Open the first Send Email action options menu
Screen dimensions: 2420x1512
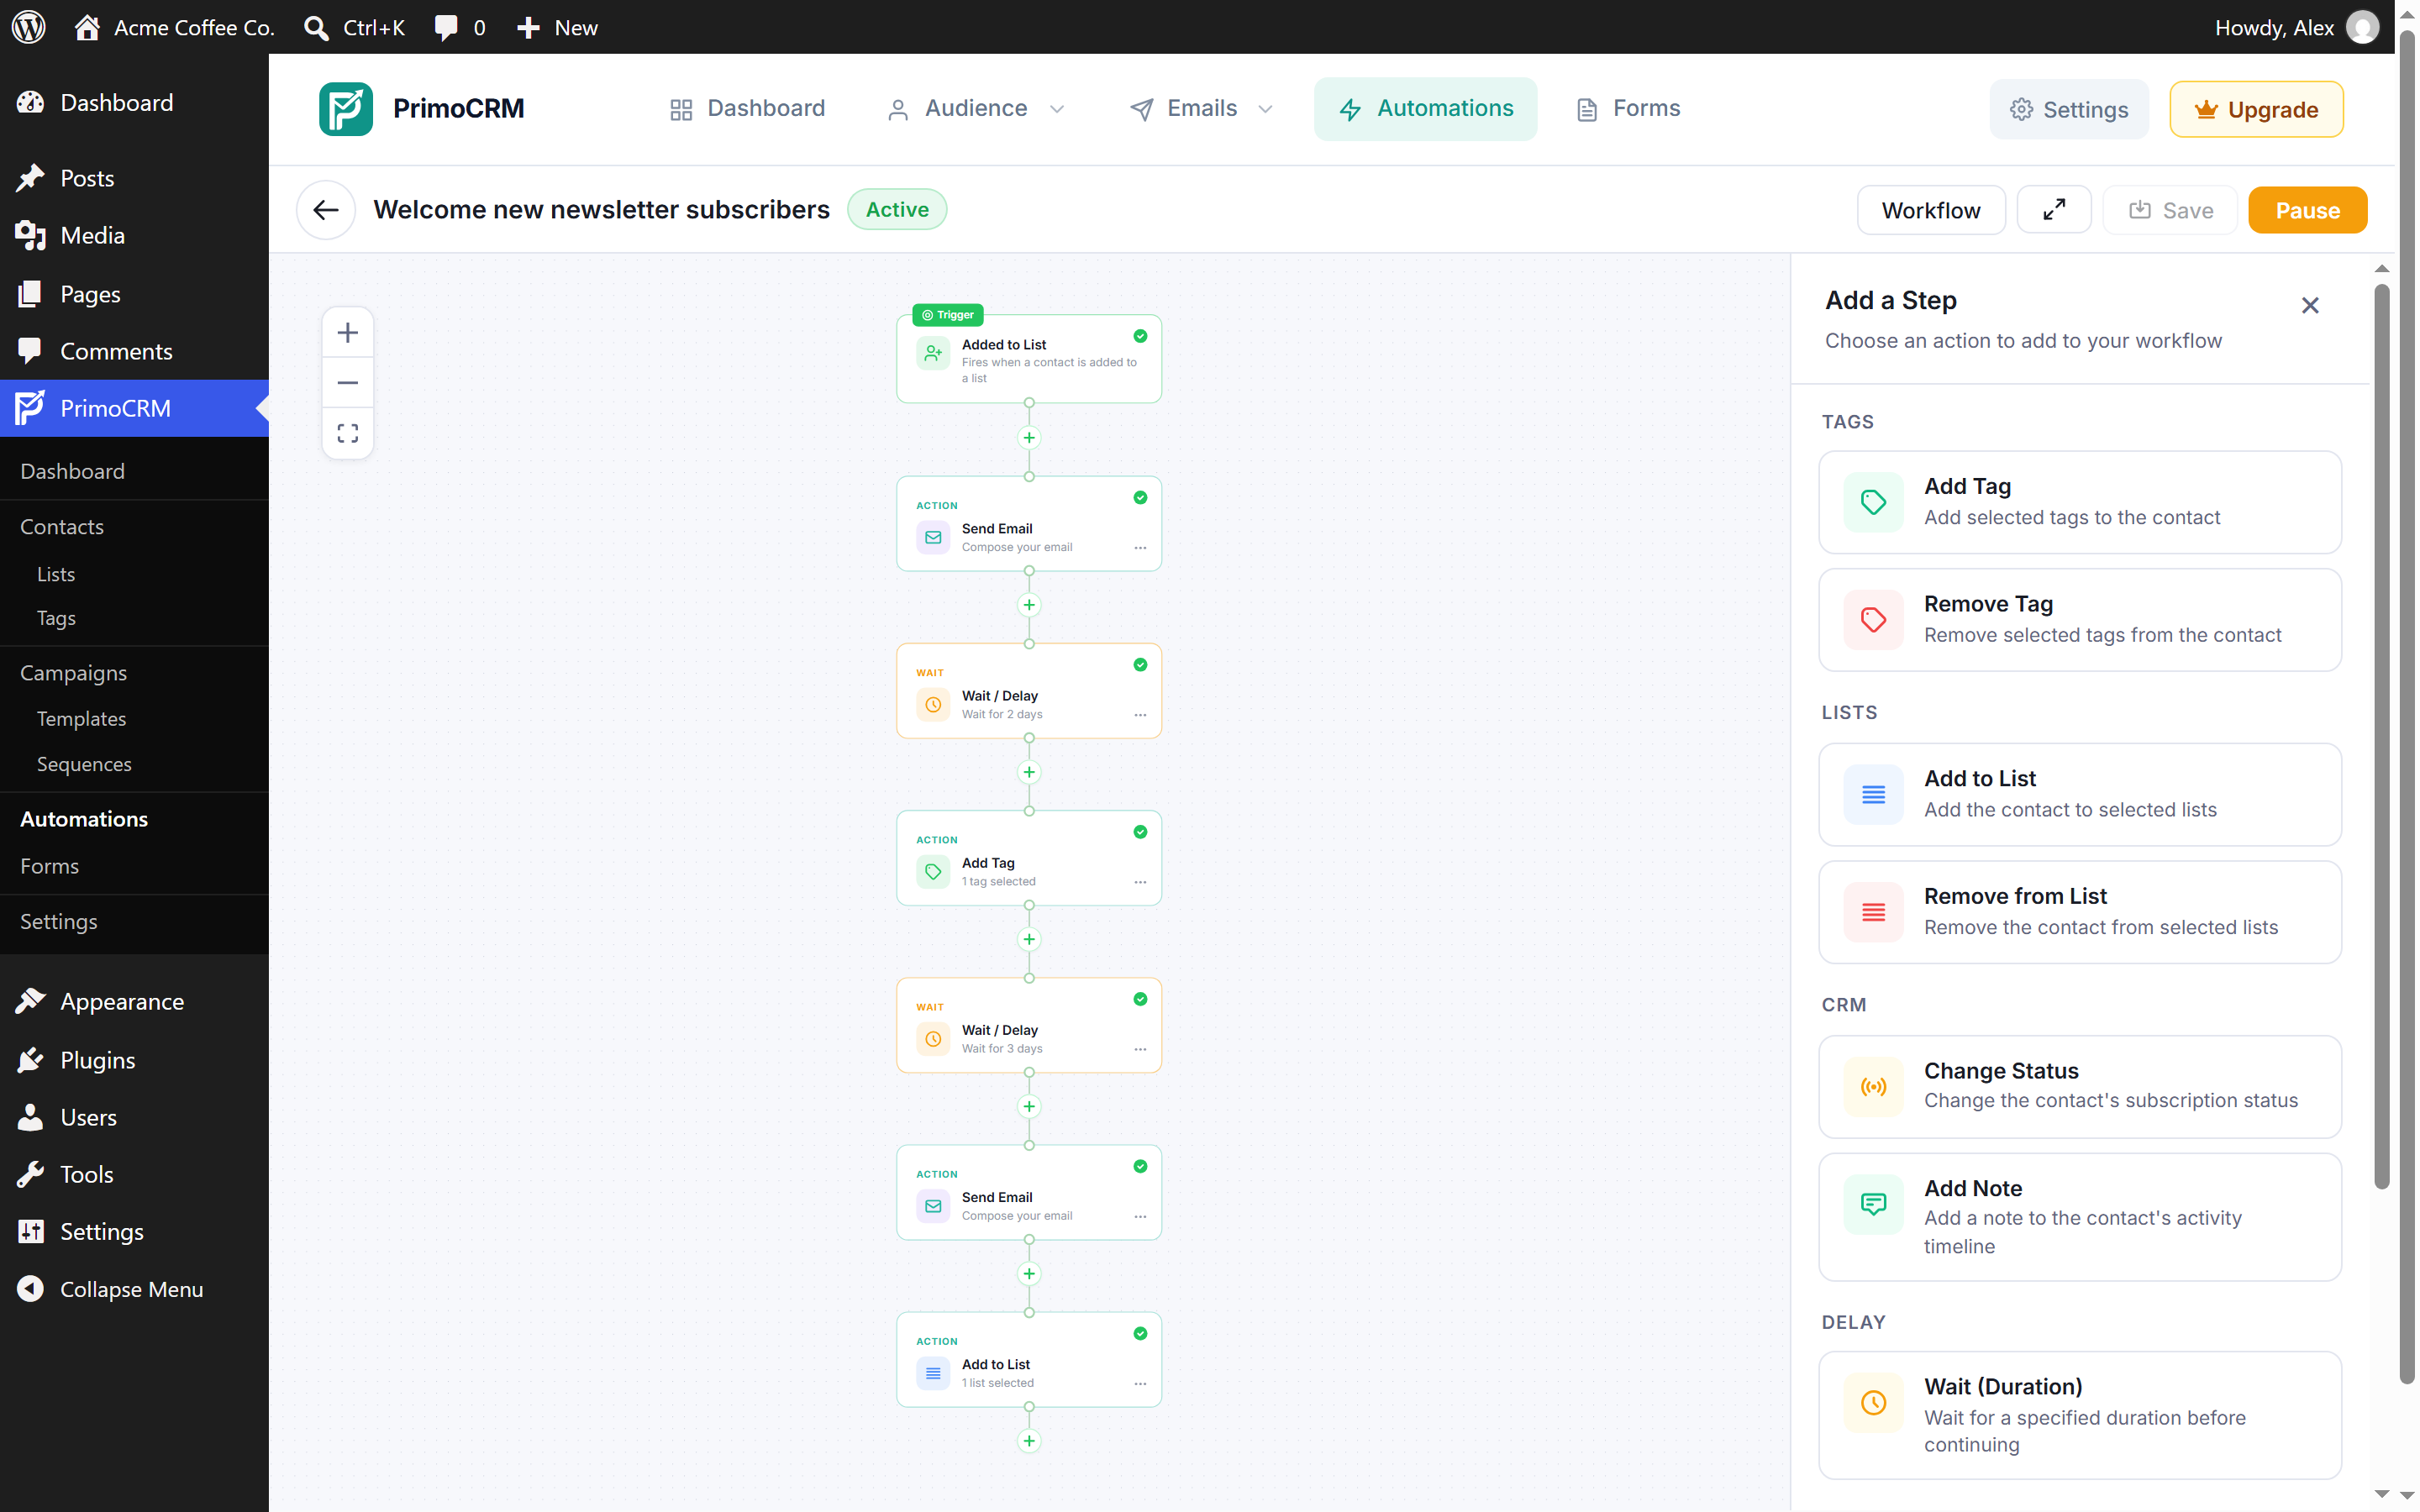(x=1140, y=547)
